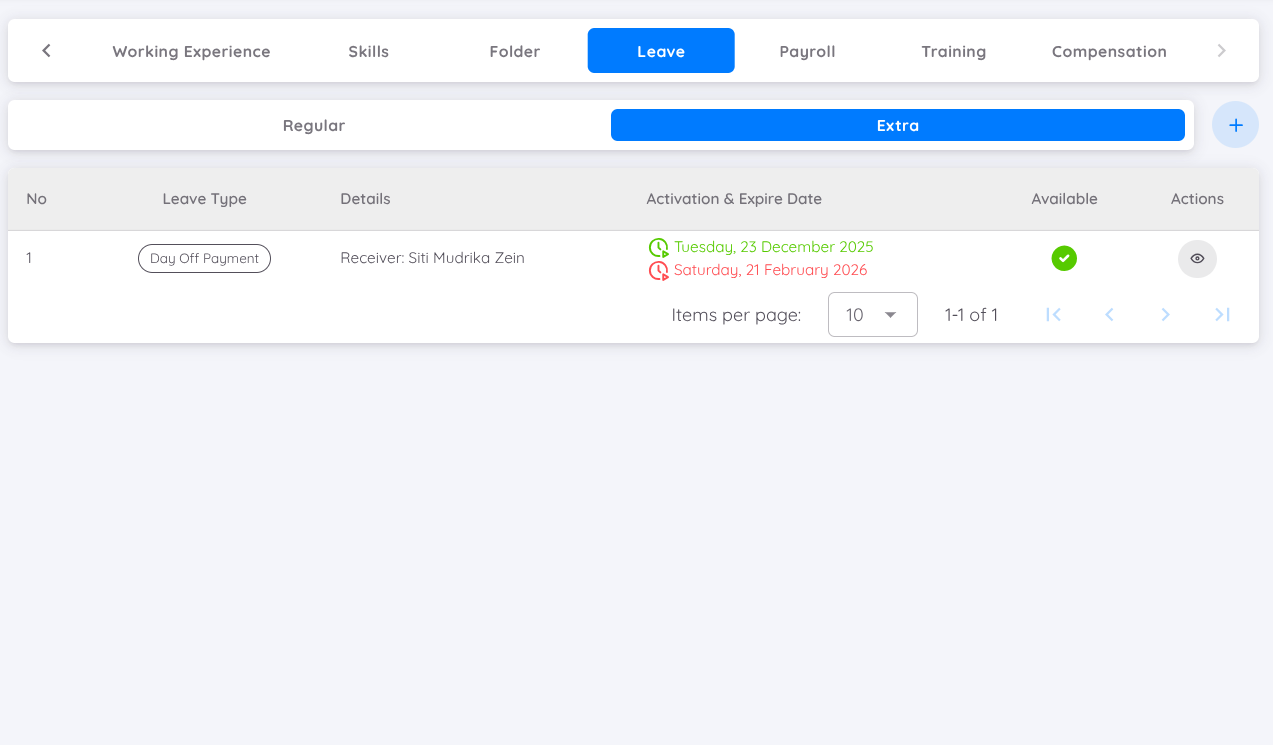Switch to the Training tab
Viewport: 1273px width, 745px height.
click(x=953, y=51)
